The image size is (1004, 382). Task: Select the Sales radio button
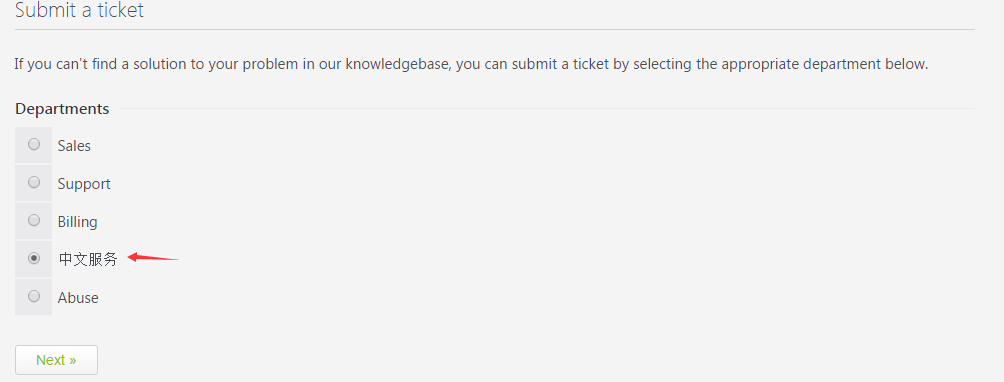[34, 145]
